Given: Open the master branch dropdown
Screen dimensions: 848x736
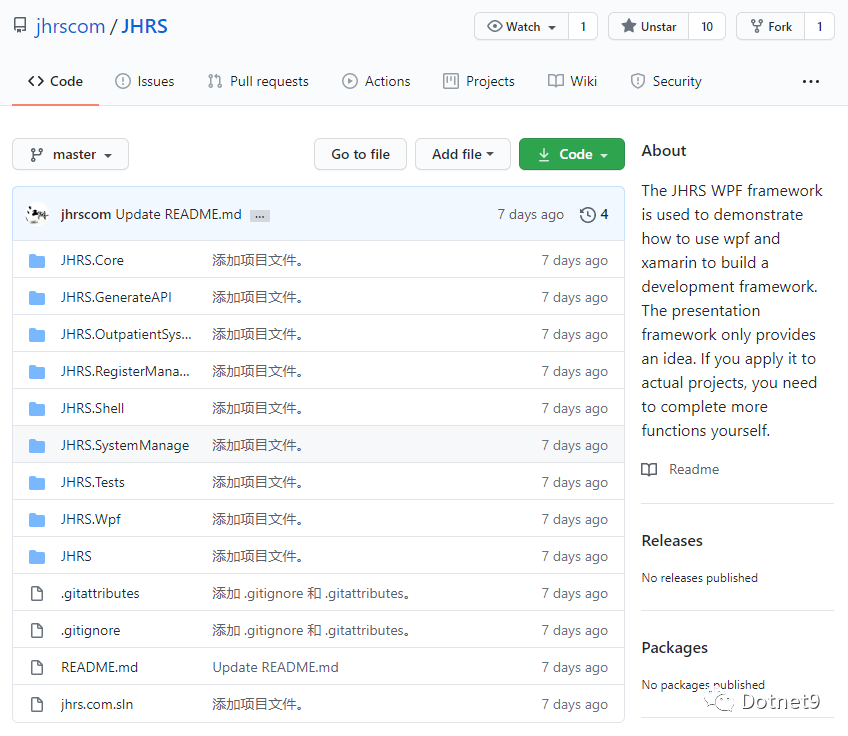Looking at the screenshot, I should 70,154.
